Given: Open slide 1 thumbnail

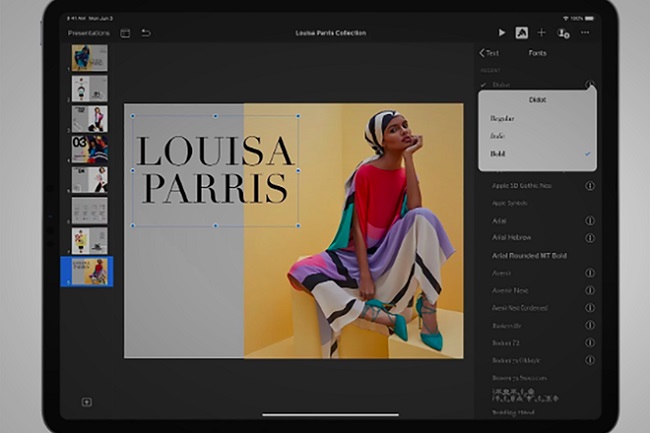Looking at the screenshot, I should [90, 58].
